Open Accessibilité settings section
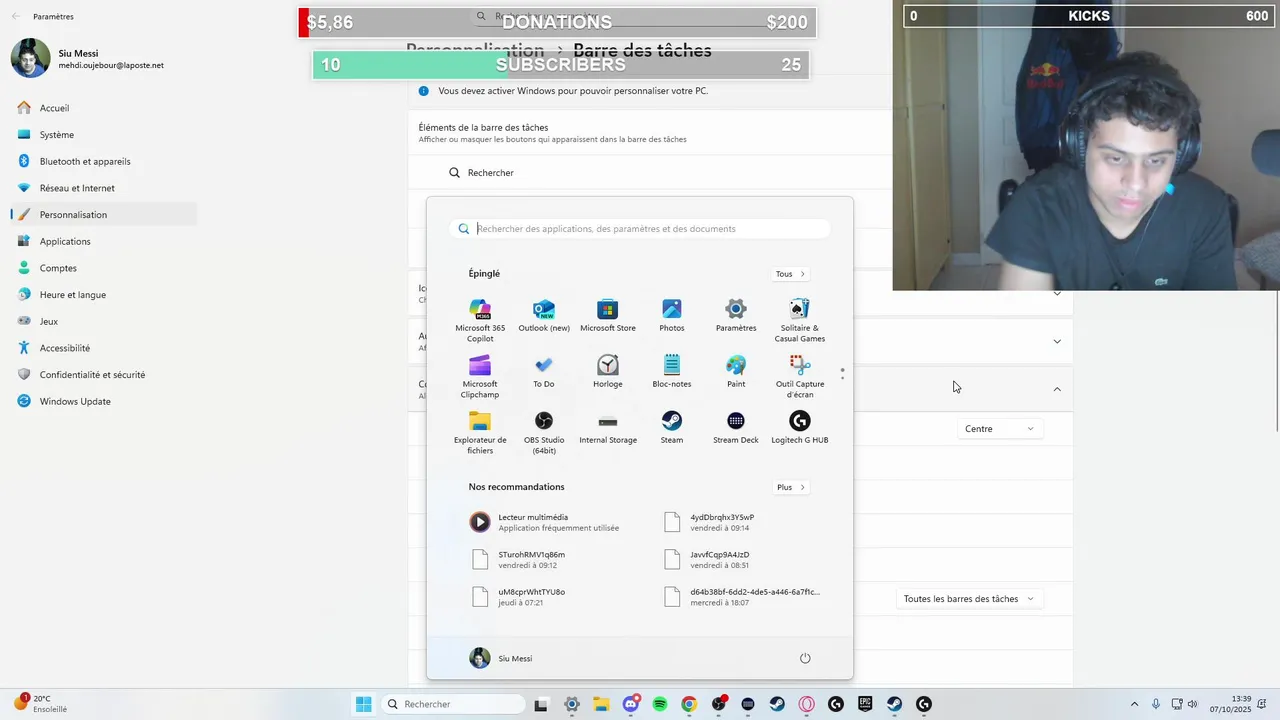1280x720 pixels. 104,348
